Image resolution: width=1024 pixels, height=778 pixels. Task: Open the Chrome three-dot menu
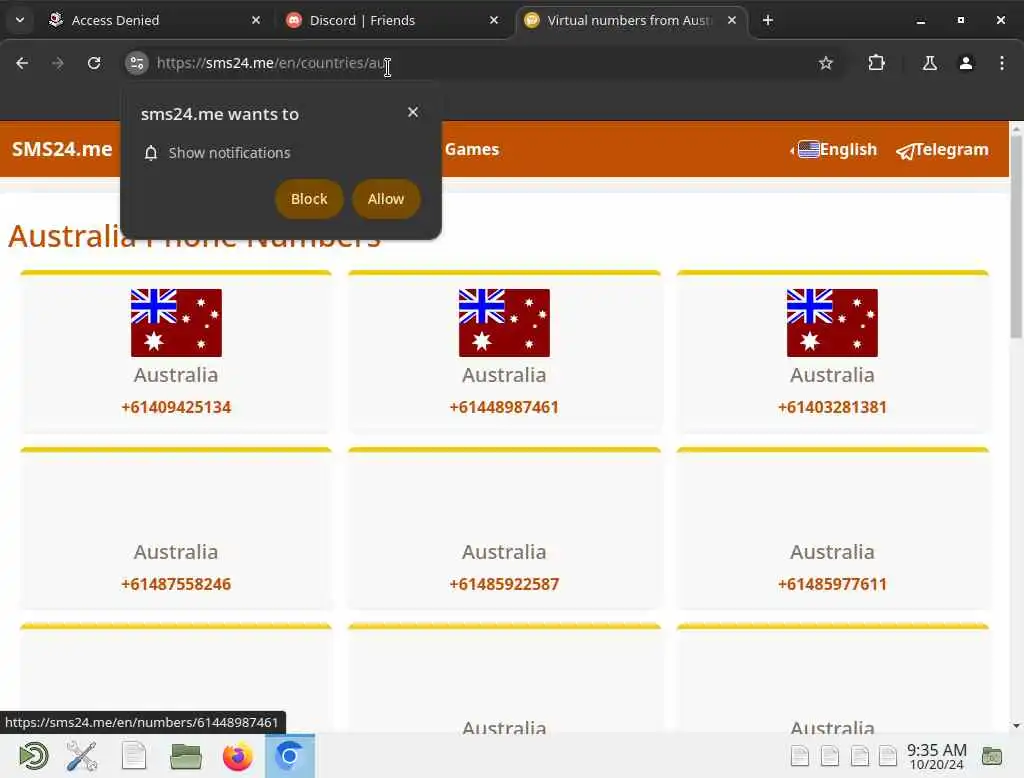(x=1001, y=63)
